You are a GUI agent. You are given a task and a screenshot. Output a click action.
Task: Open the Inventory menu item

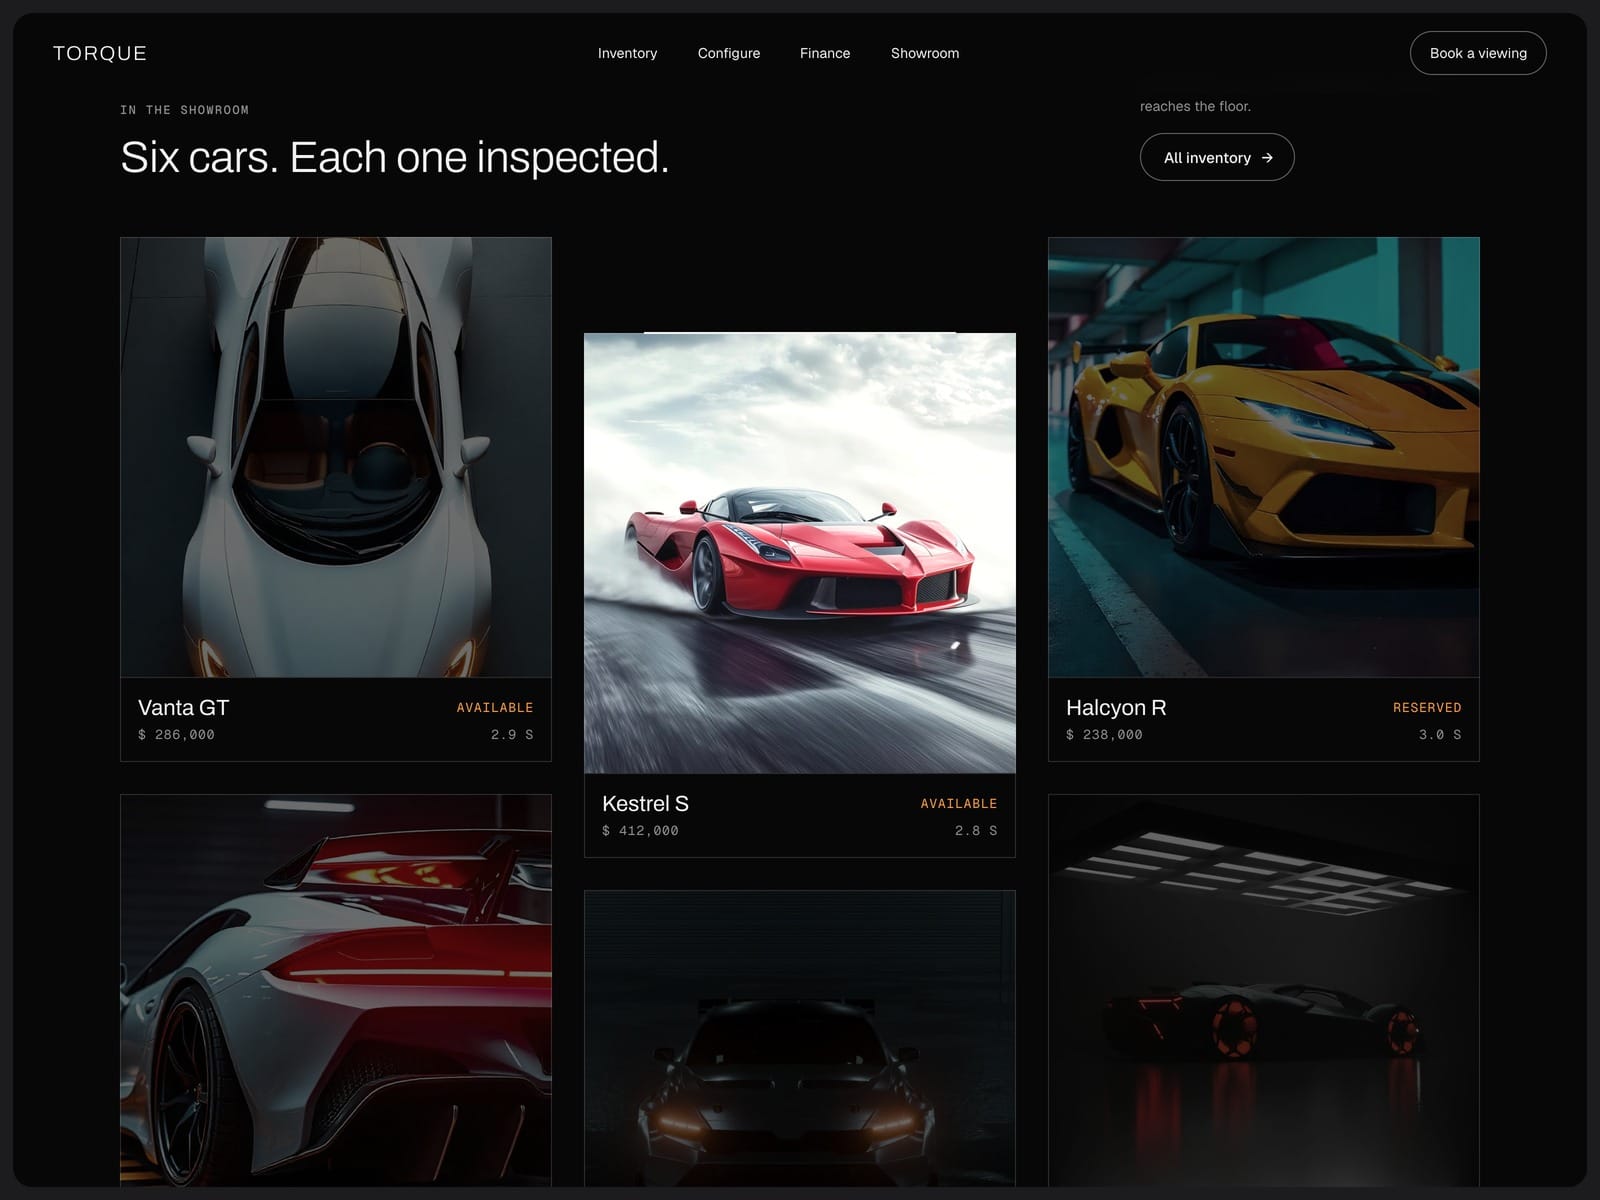[x=627, y=53]
